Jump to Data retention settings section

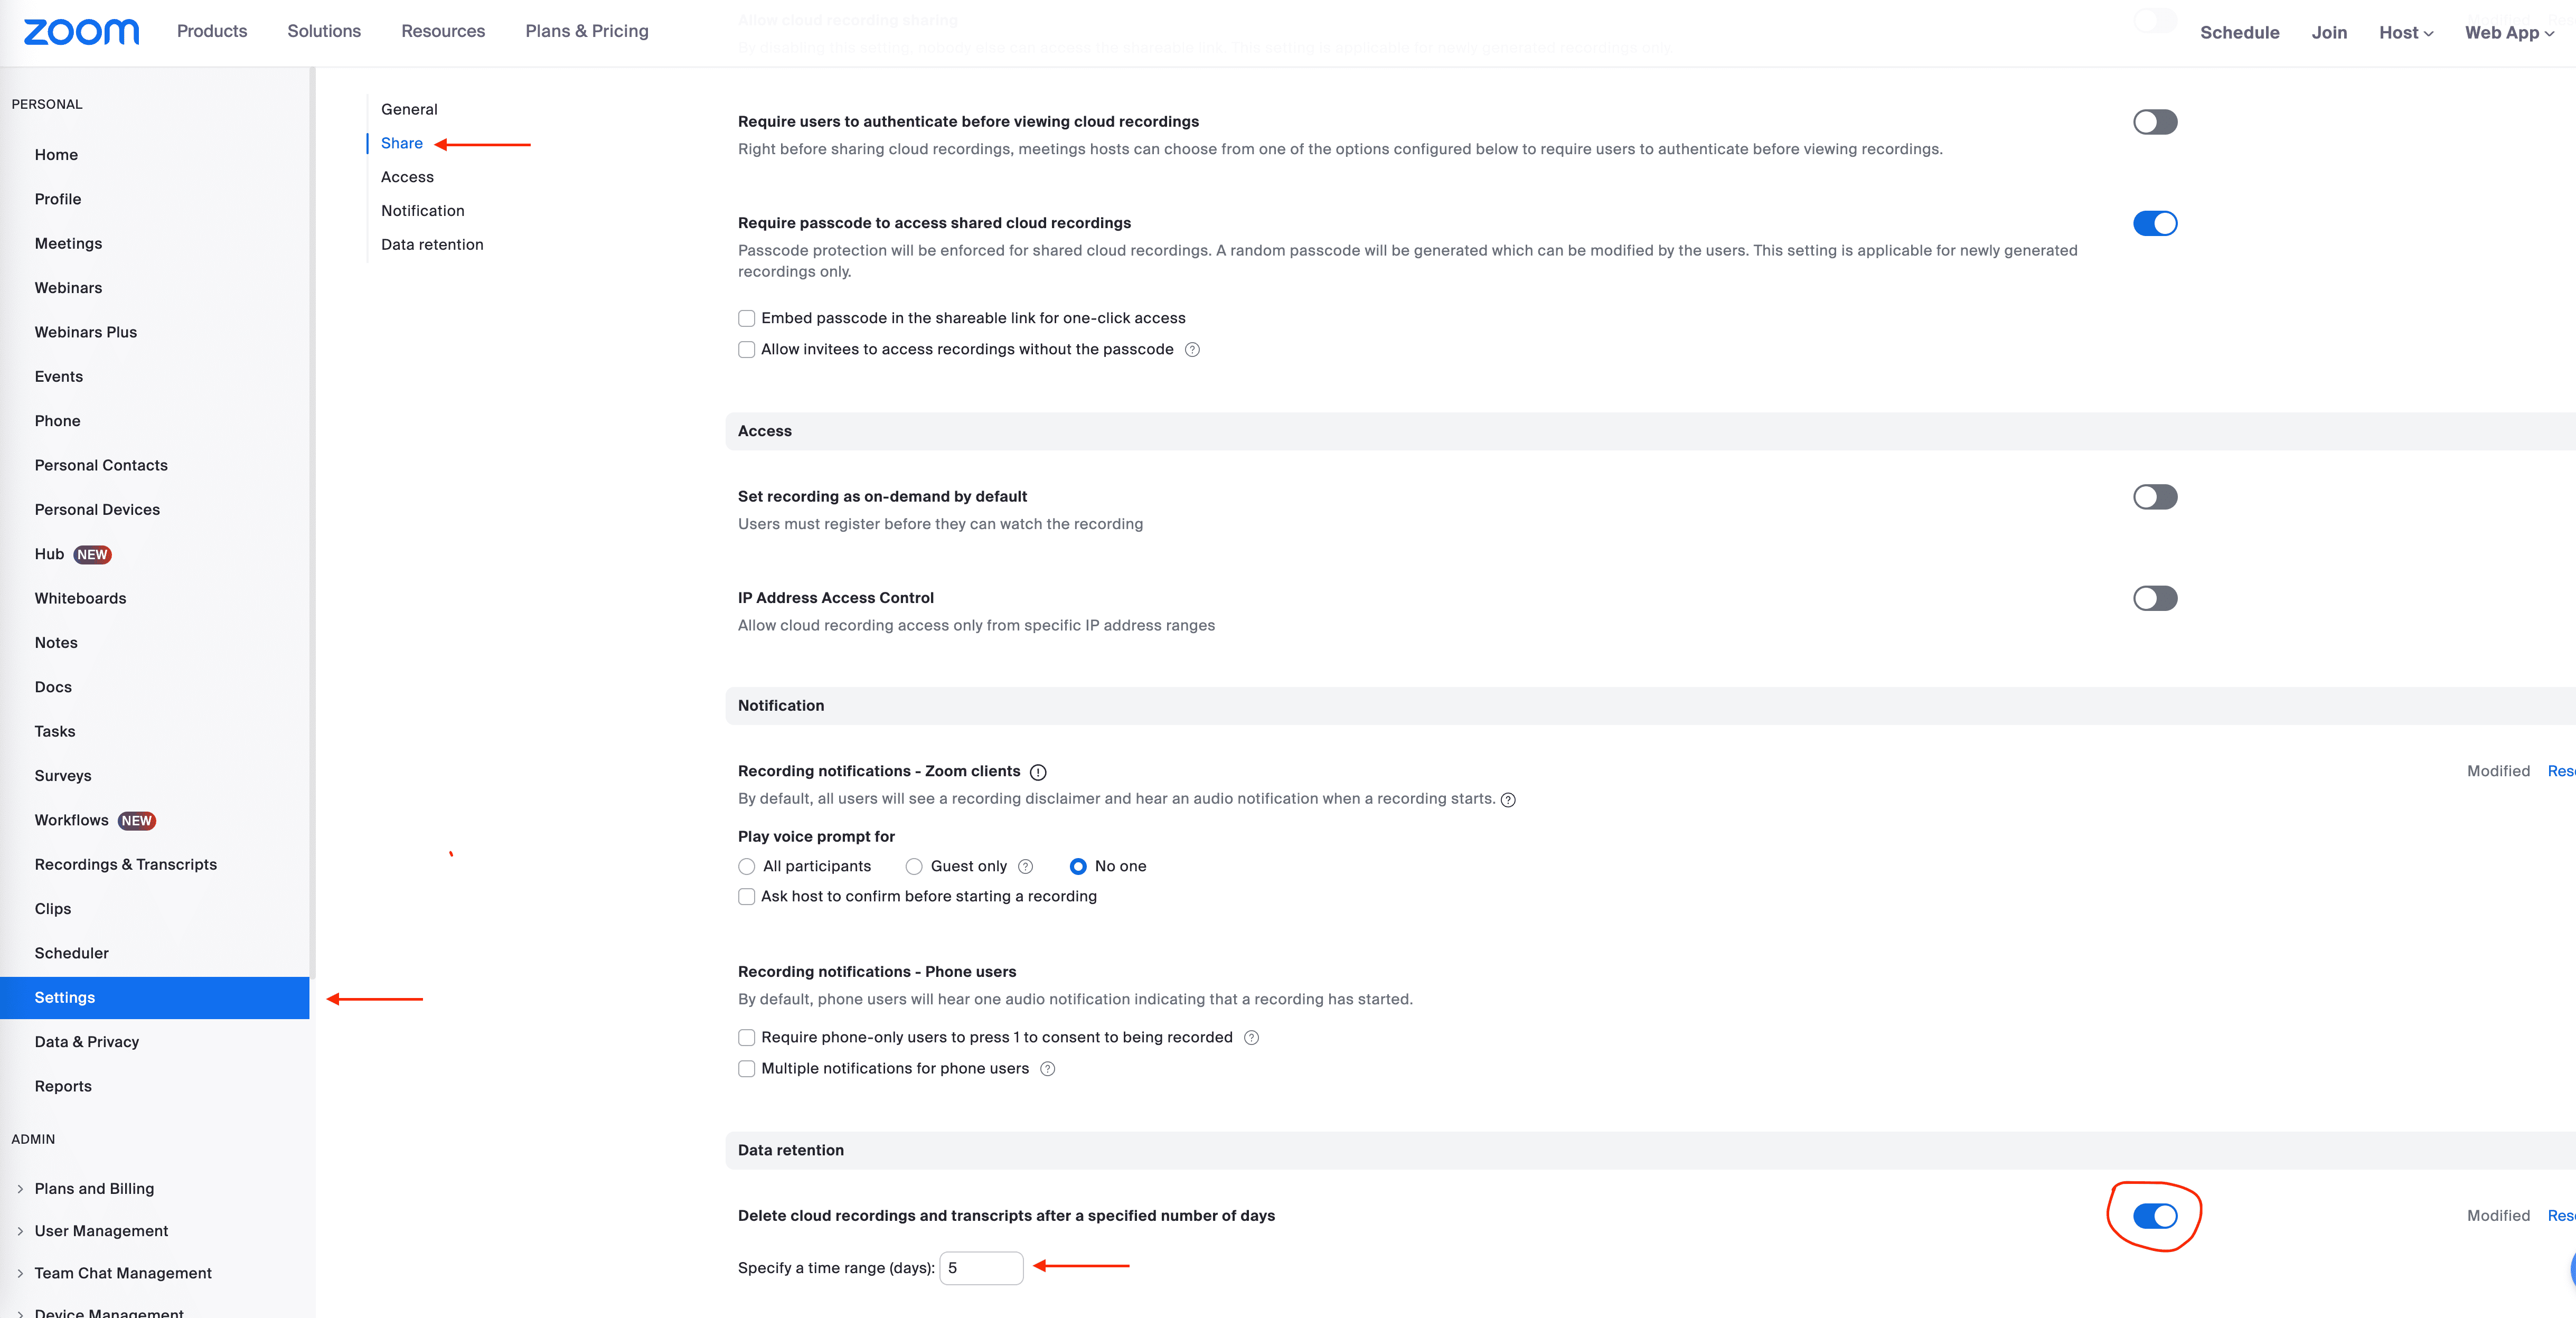[x=432, y=245]
